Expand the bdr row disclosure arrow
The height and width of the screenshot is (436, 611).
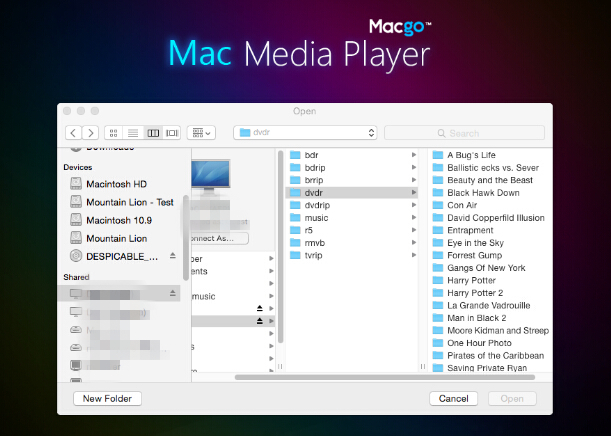point(414,155)
